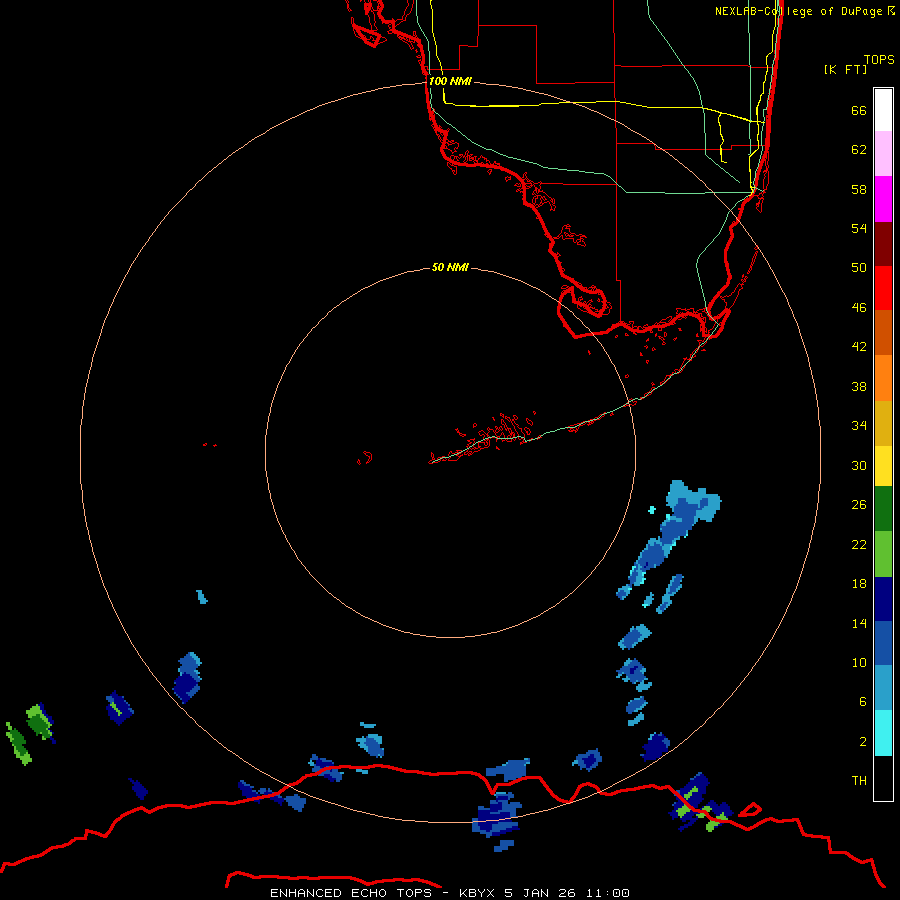
Task: Click the "TOPS" legend heading
Action: pyautogui.click(x=879, y=59)
